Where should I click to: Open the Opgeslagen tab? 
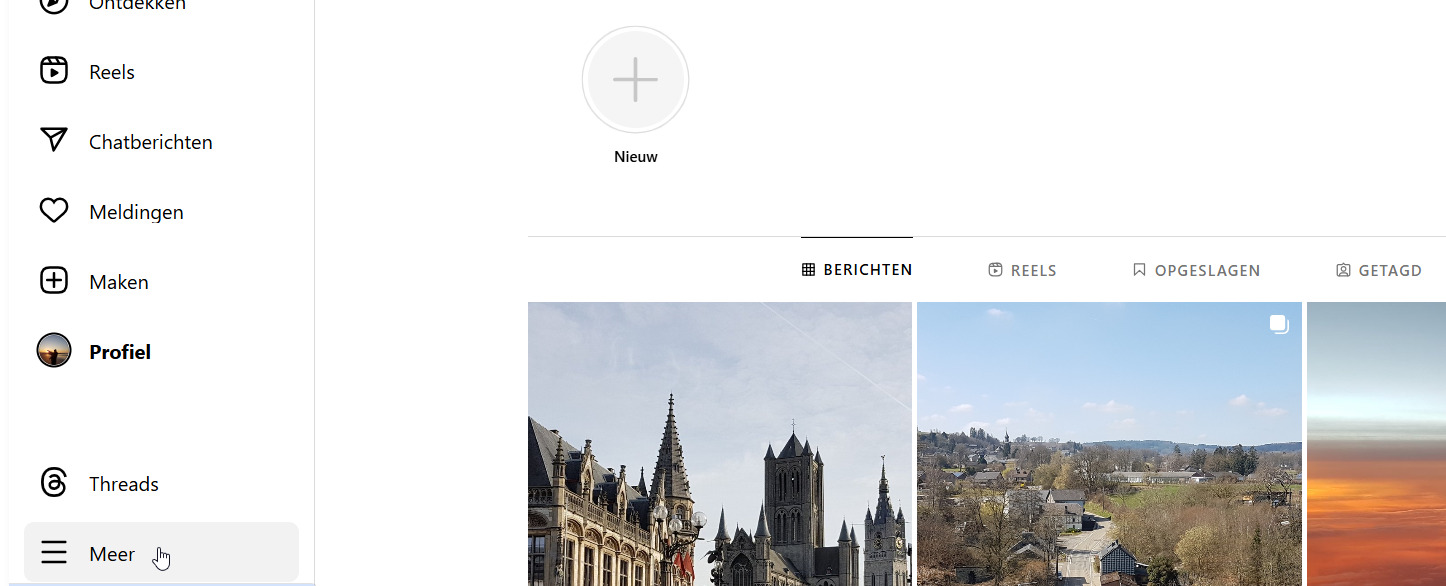pyautogui.click(x=1196, y=270)
